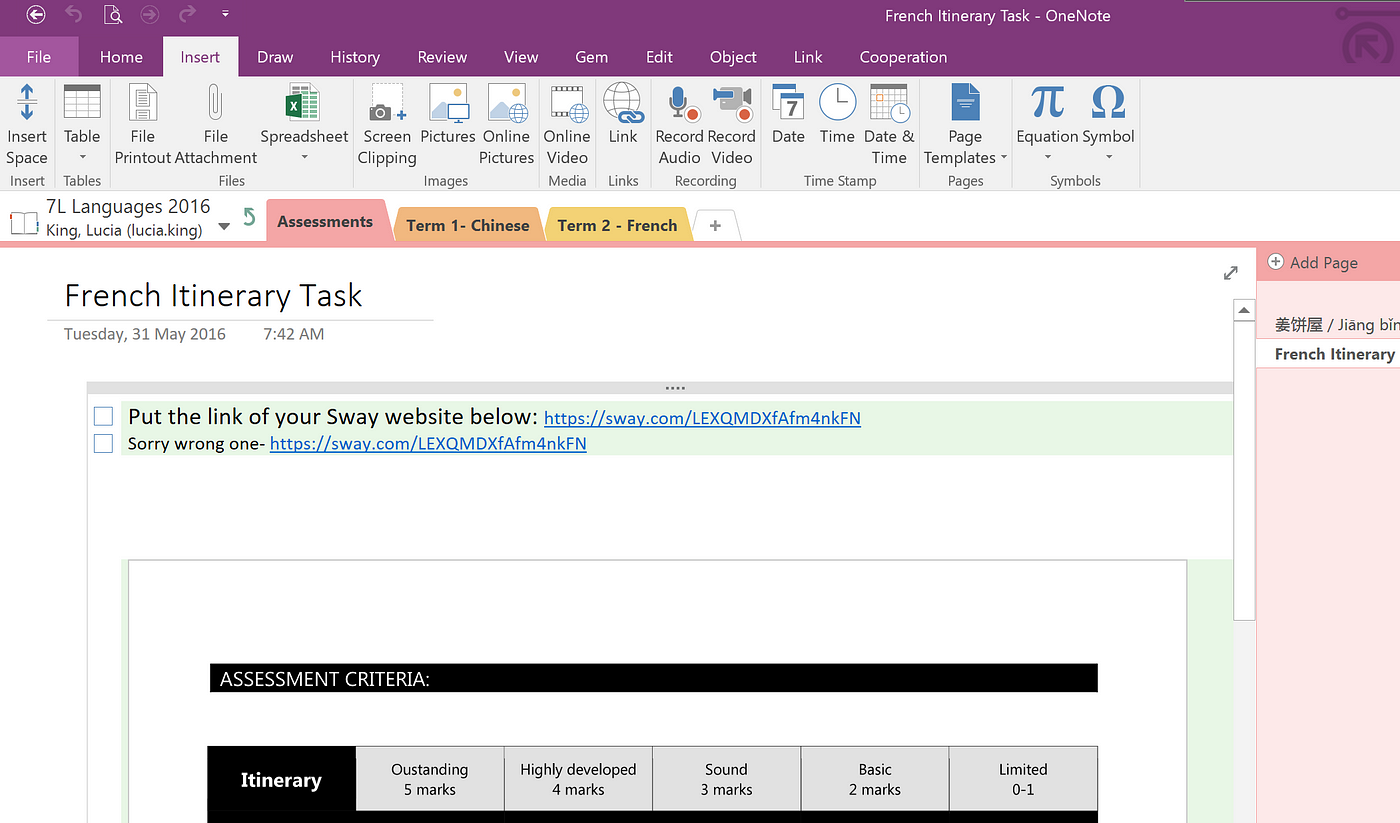Expand the Table dropdown arrow
Viewport: 1400px width, 823px height.
tap(82, 158)
